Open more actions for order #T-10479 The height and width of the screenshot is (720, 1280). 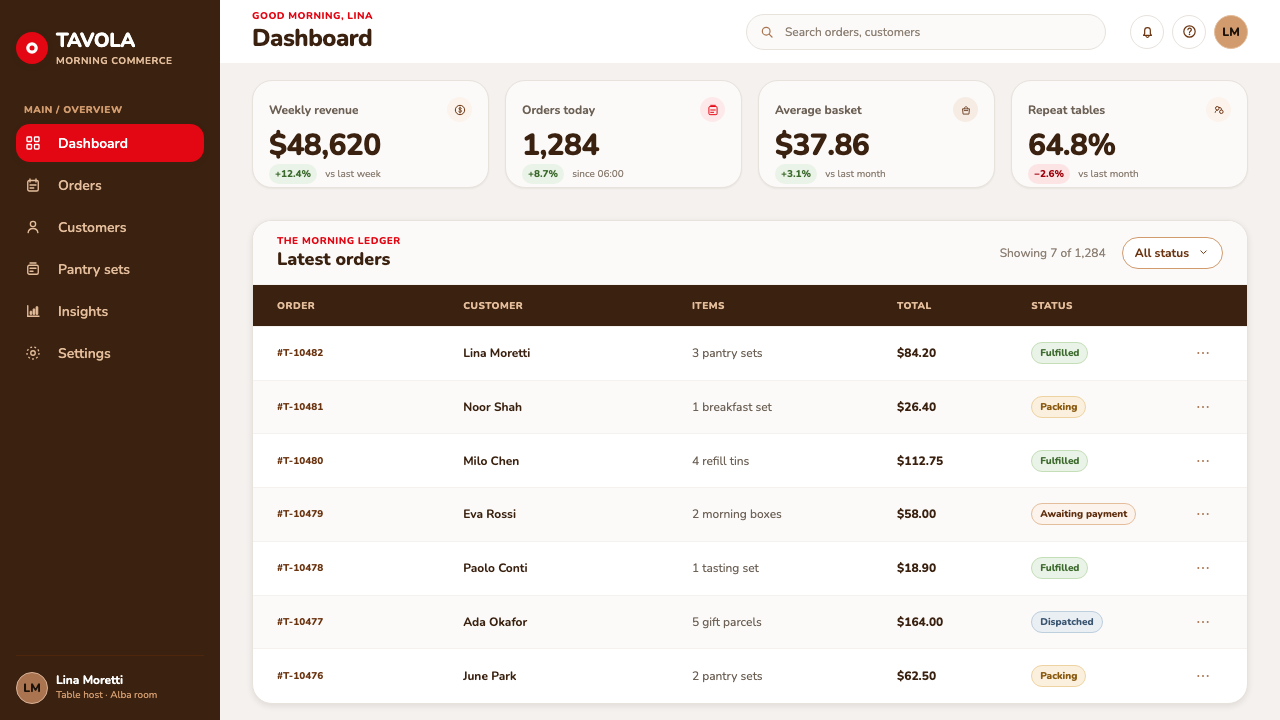click(x=1203, y=514)
